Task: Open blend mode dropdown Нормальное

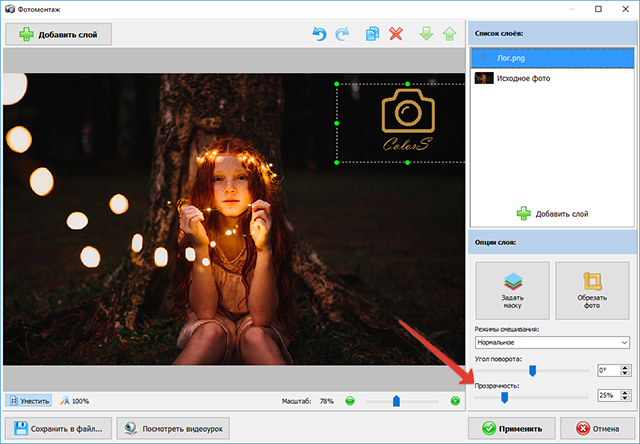Action: pos(552,342)
